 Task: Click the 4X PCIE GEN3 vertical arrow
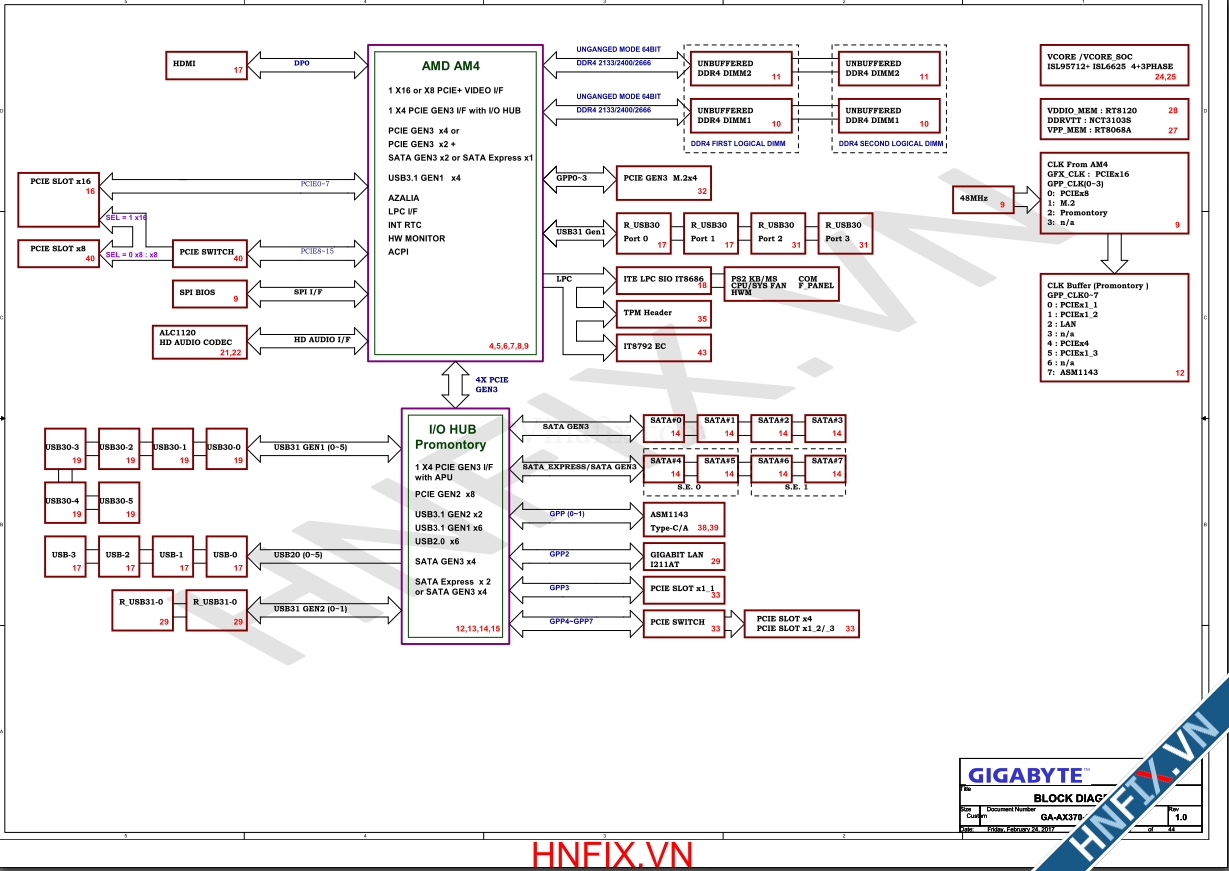point(456,384)
